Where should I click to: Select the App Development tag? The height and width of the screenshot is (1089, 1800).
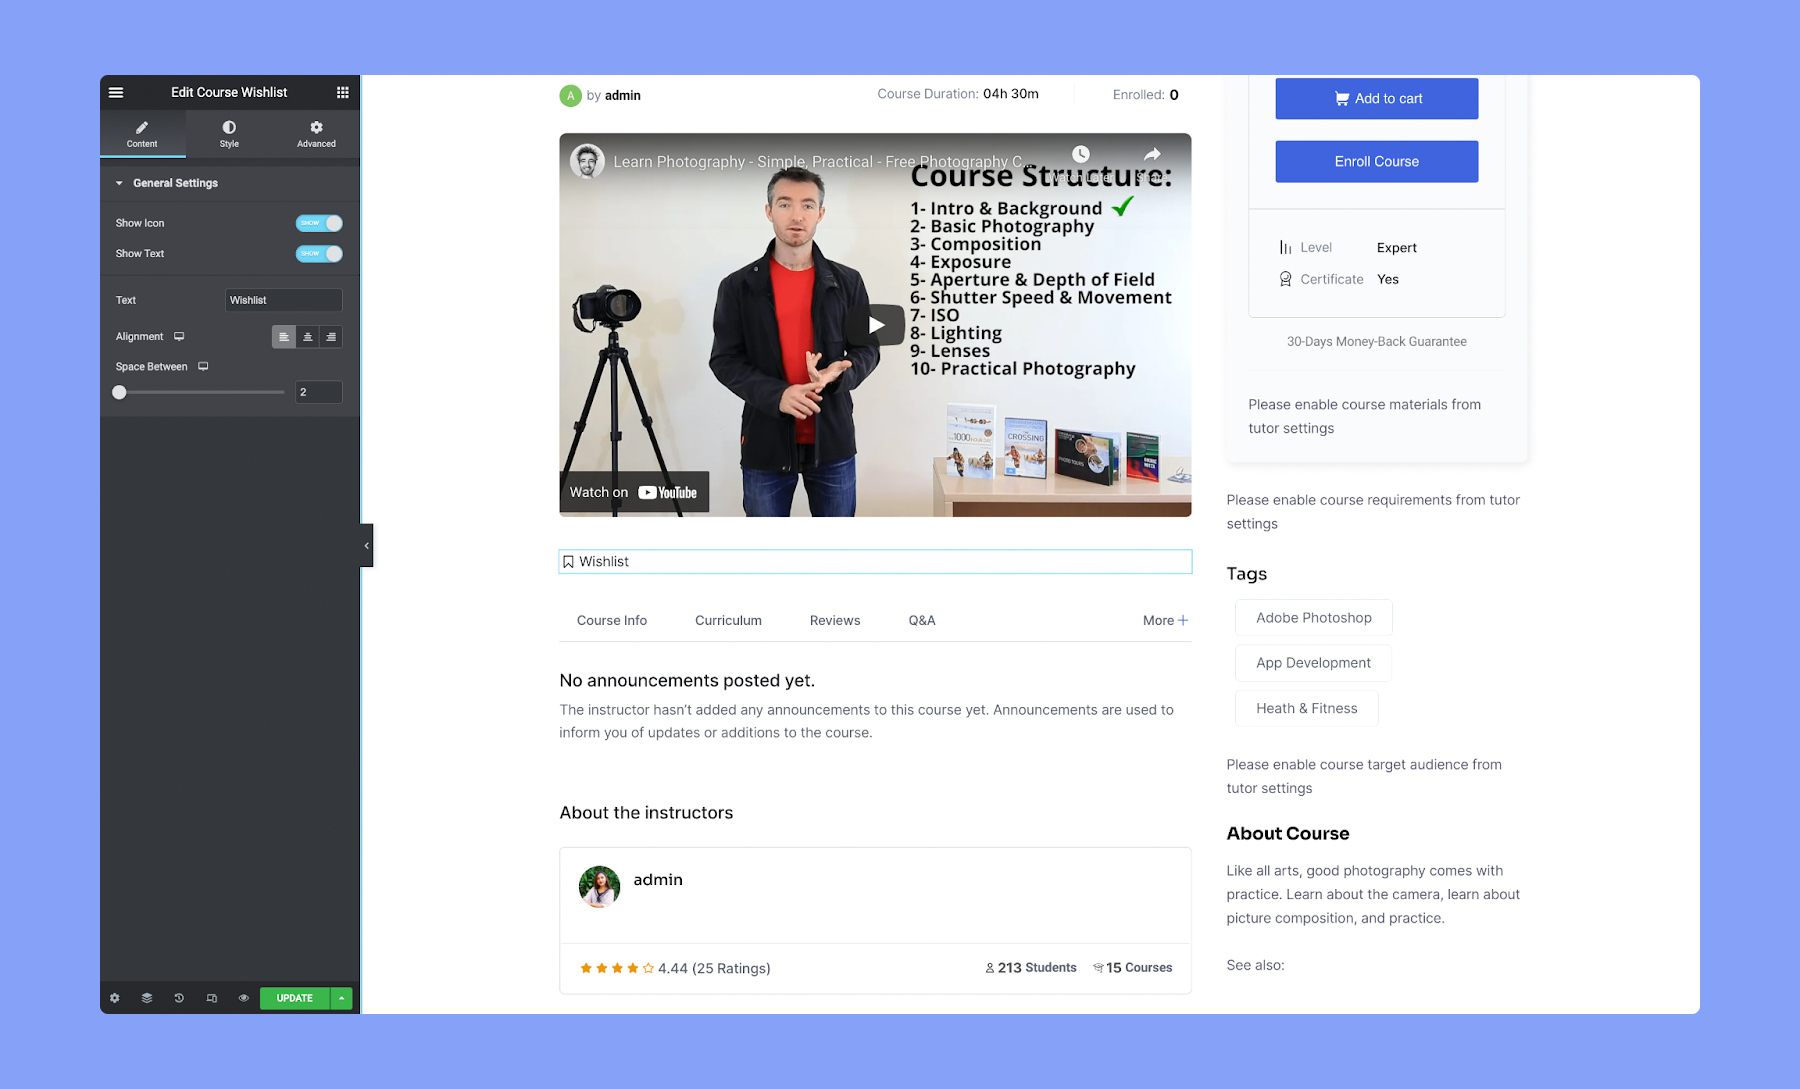click(x=1313, y=663)
